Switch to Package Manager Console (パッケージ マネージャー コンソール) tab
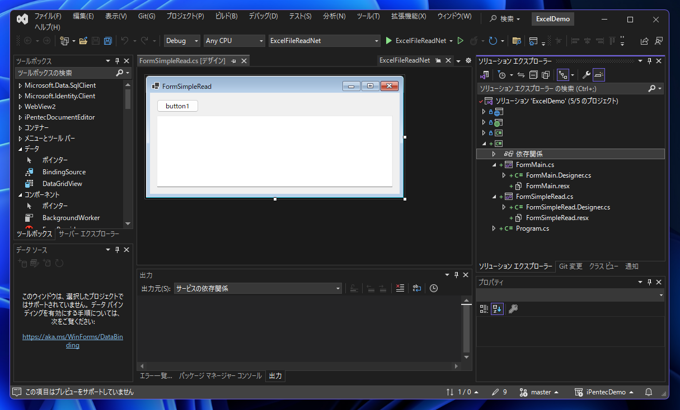This screenshot has width=680, height=410. [x=220, y=376]
